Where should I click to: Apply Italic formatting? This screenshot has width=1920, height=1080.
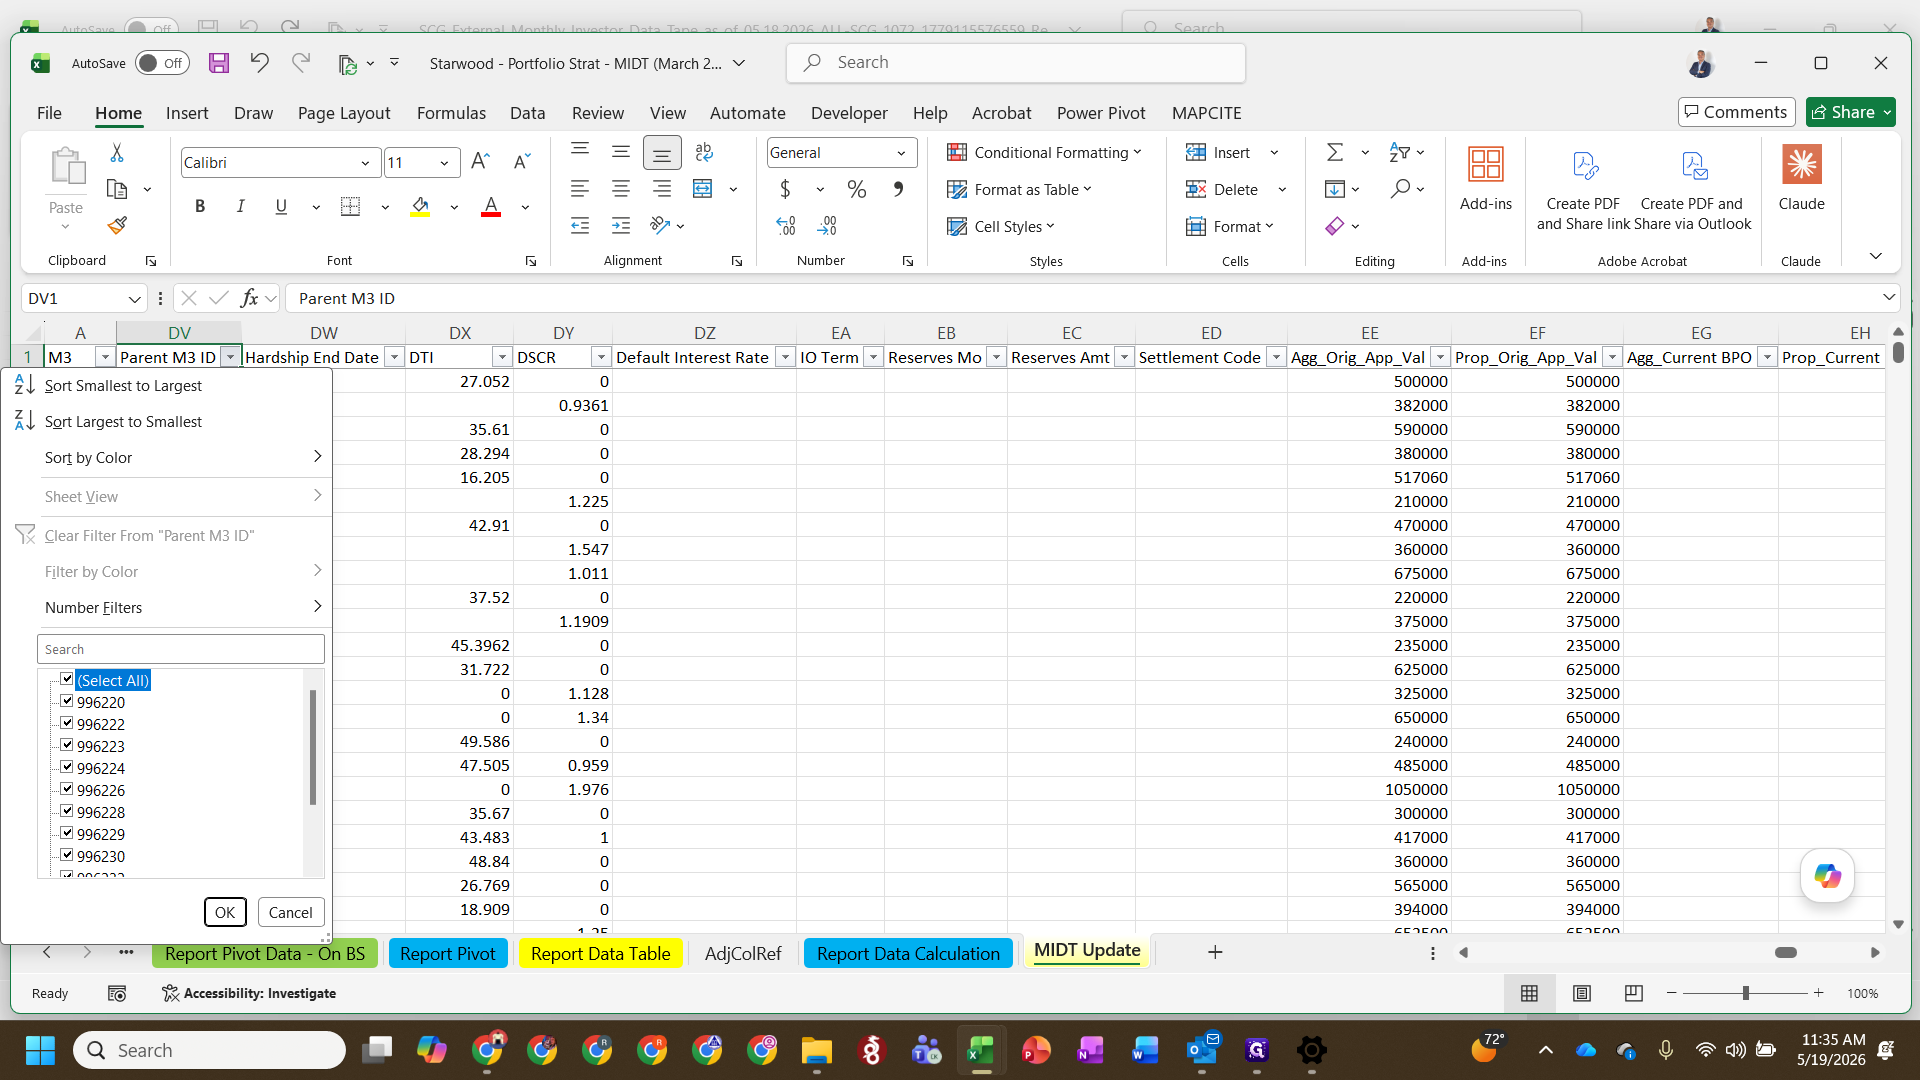click(x=240, y=206)
